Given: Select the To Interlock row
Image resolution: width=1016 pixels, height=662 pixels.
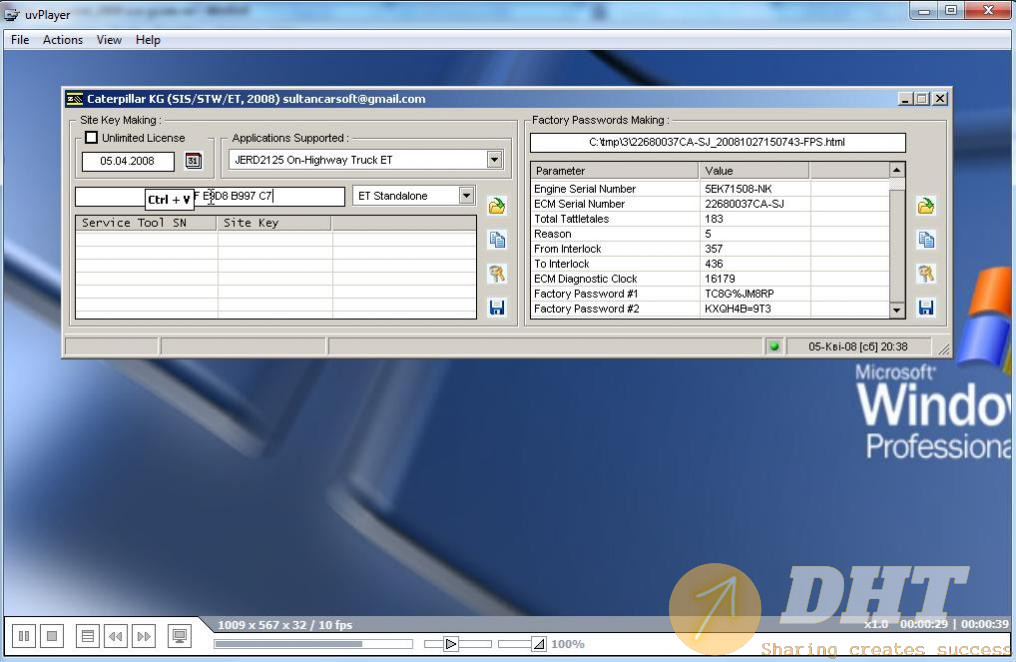Looking at the screenshot, I should [710, 264].
